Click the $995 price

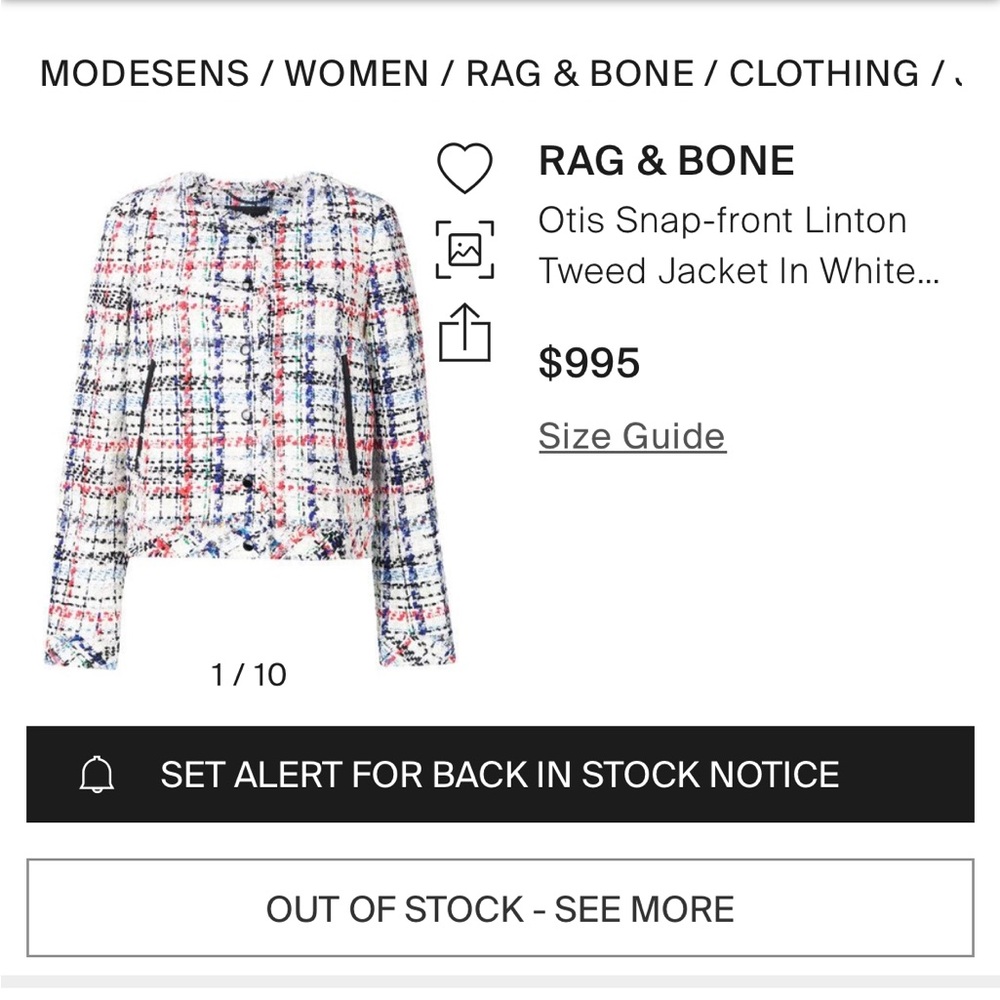589,363
